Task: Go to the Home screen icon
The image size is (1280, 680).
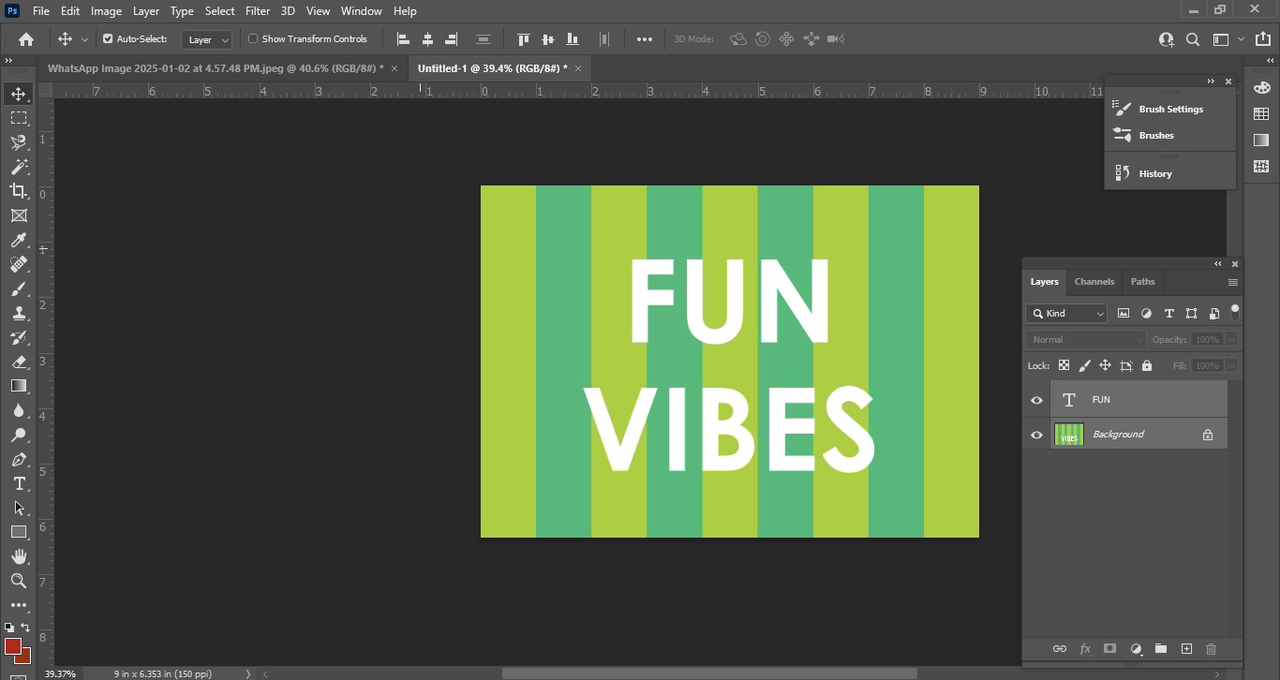Action: pos(26,39)
